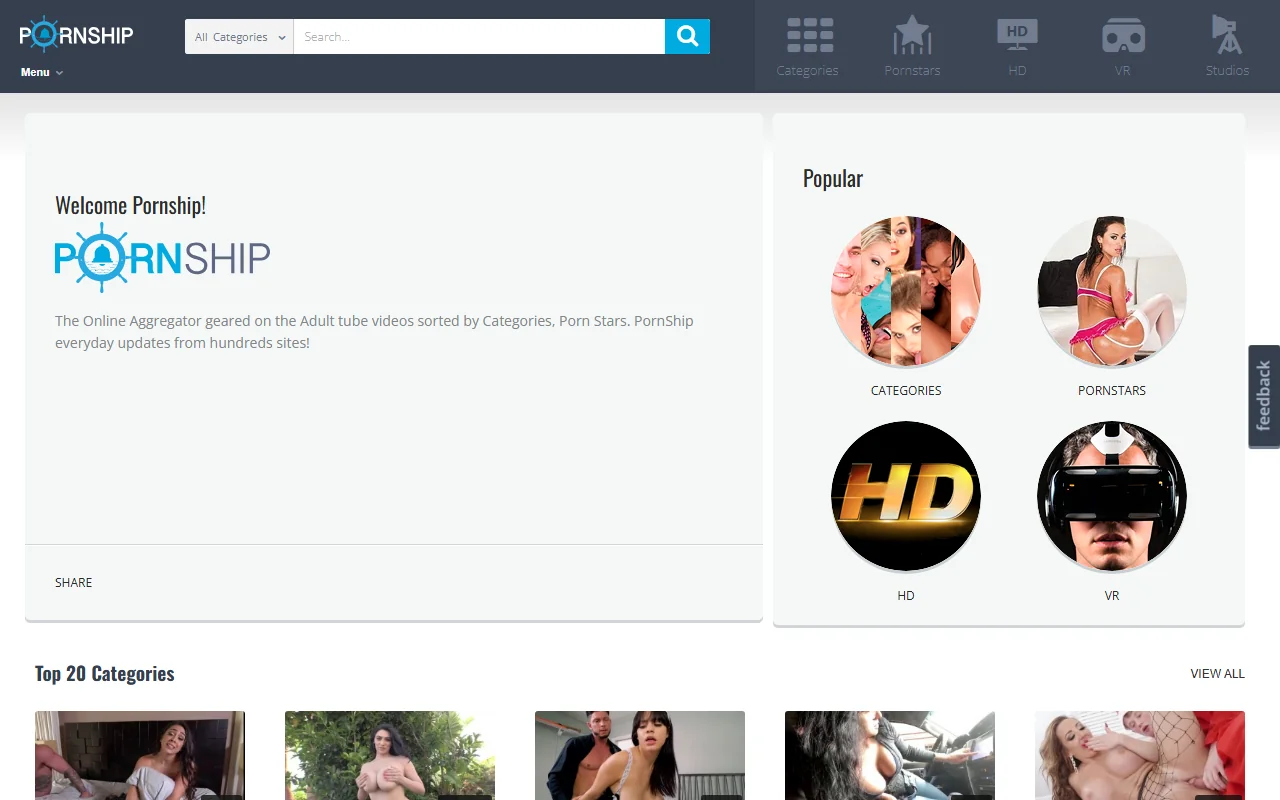Expand the chevron beside All Categories selector
Screen dimensions: 1280x800
click(x=282, y=36)
